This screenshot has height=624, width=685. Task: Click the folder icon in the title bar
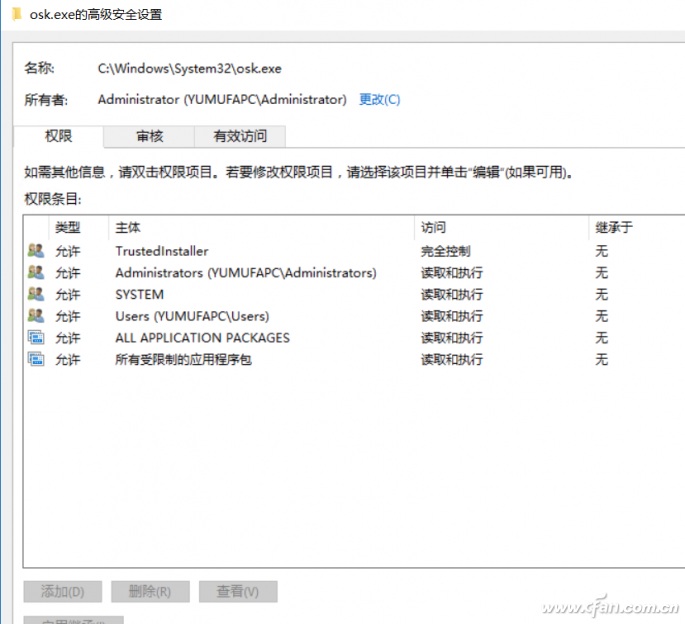(17, 14)
